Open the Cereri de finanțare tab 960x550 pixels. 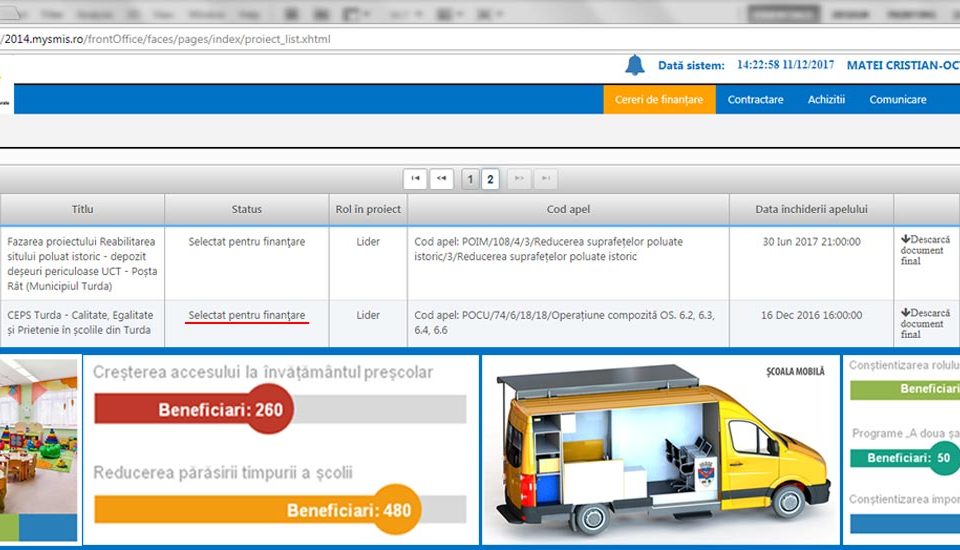pyautogui.click(x=659, y=99)
